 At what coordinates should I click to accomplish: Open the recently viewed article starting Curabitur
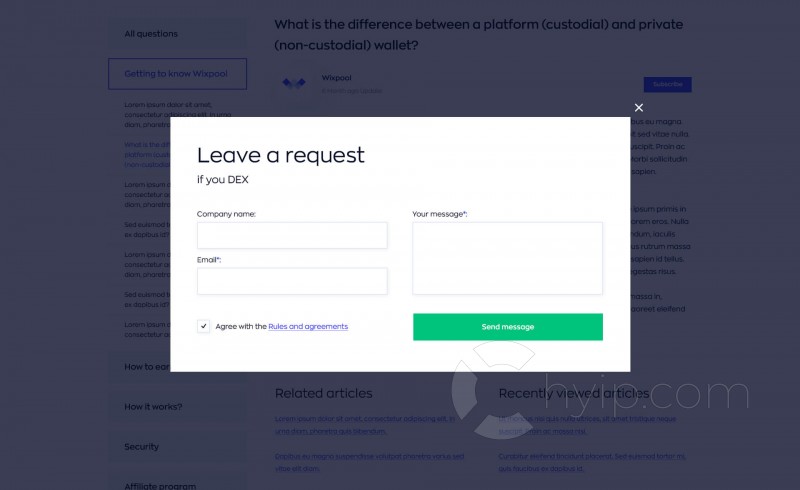(x=592, y=462)
